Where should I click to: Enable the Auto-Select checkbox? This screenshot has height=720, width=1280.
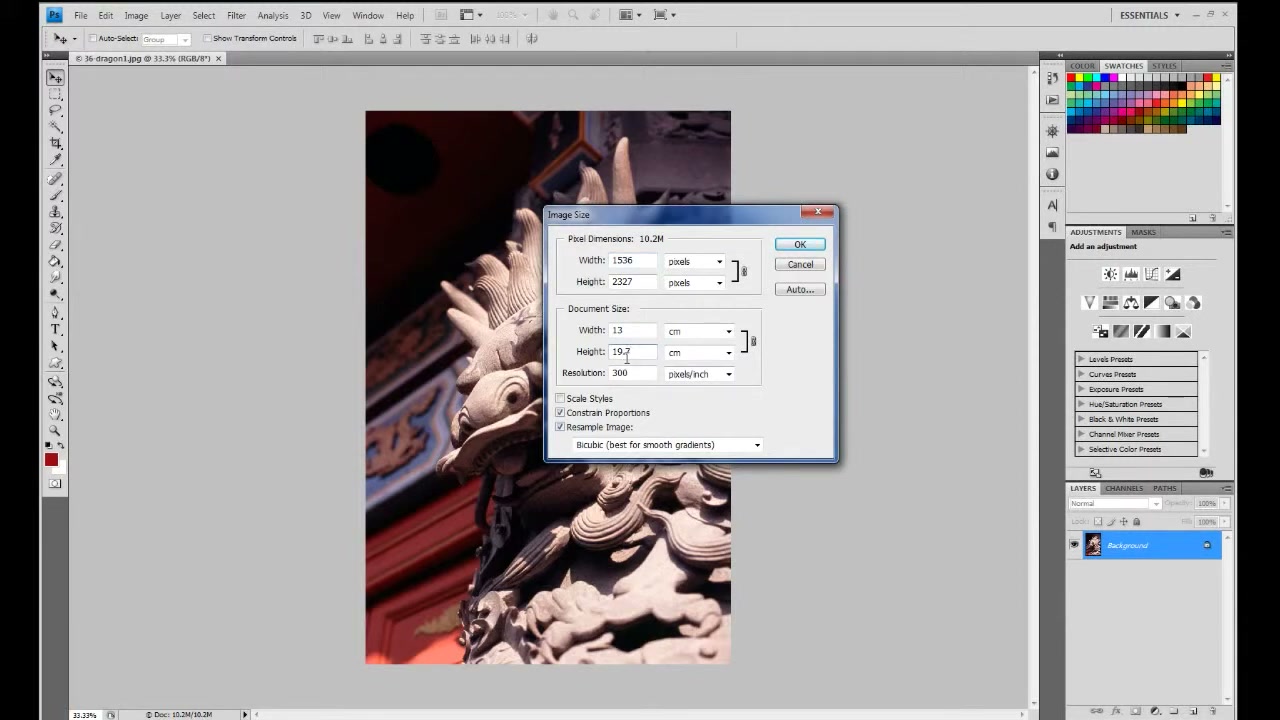93,38
